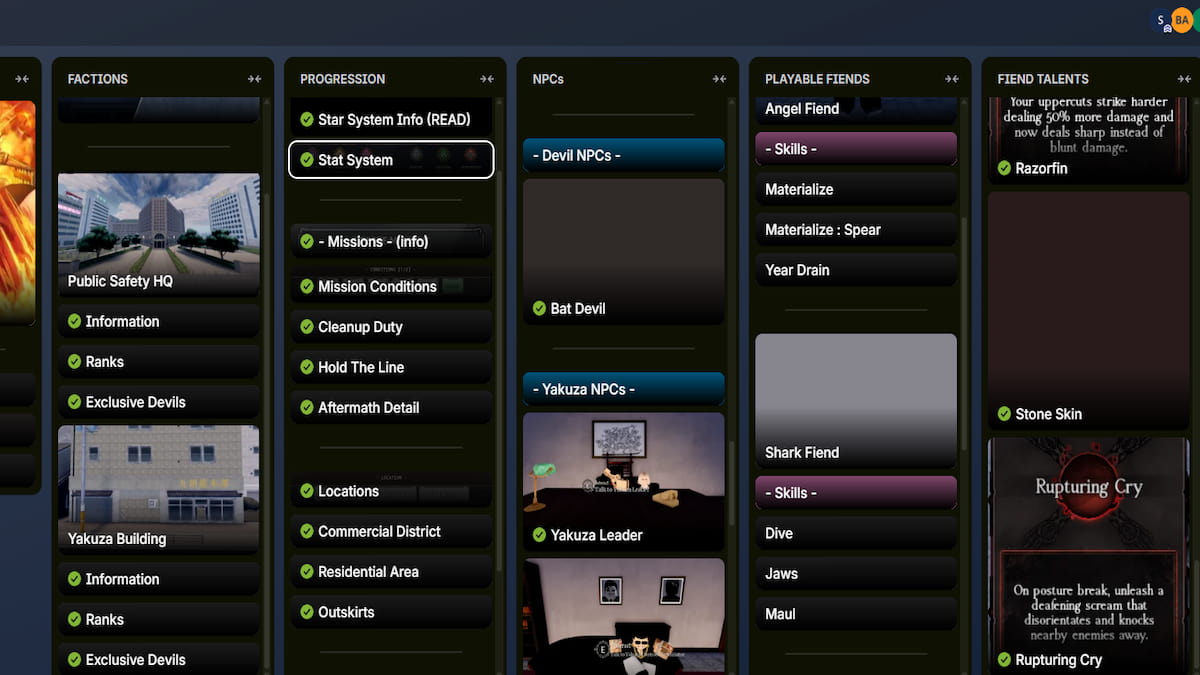Collapse the PLAYABLE FIENDS list
The image size is (1200, 675).
951,78
